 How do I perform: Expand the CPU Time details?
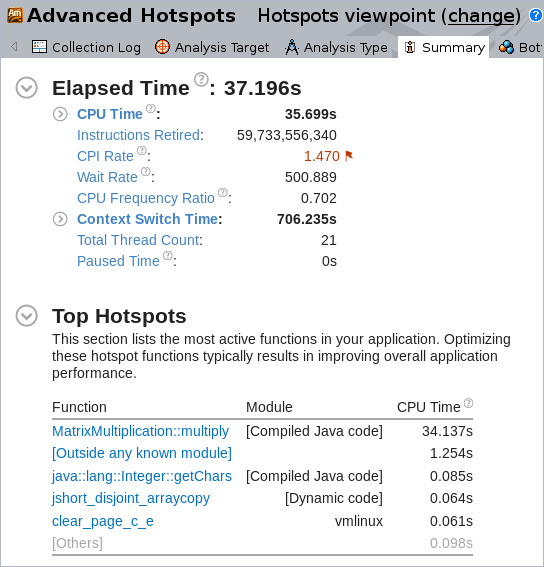[60, 114]
